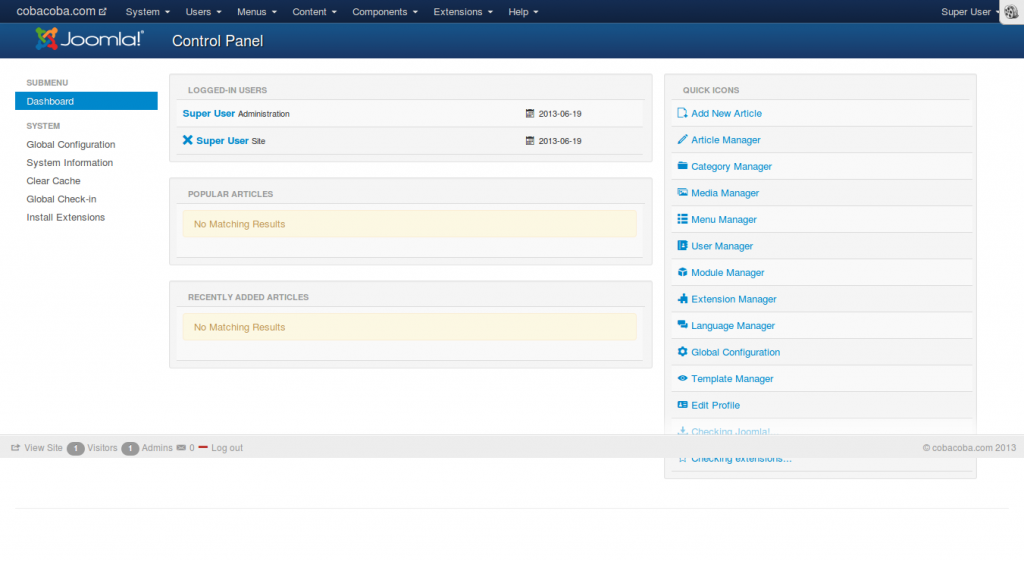Screen dimensions: 1024x561
Task: Click the Global Configuration gear quick icon
Action: click(x=682, y=352)
